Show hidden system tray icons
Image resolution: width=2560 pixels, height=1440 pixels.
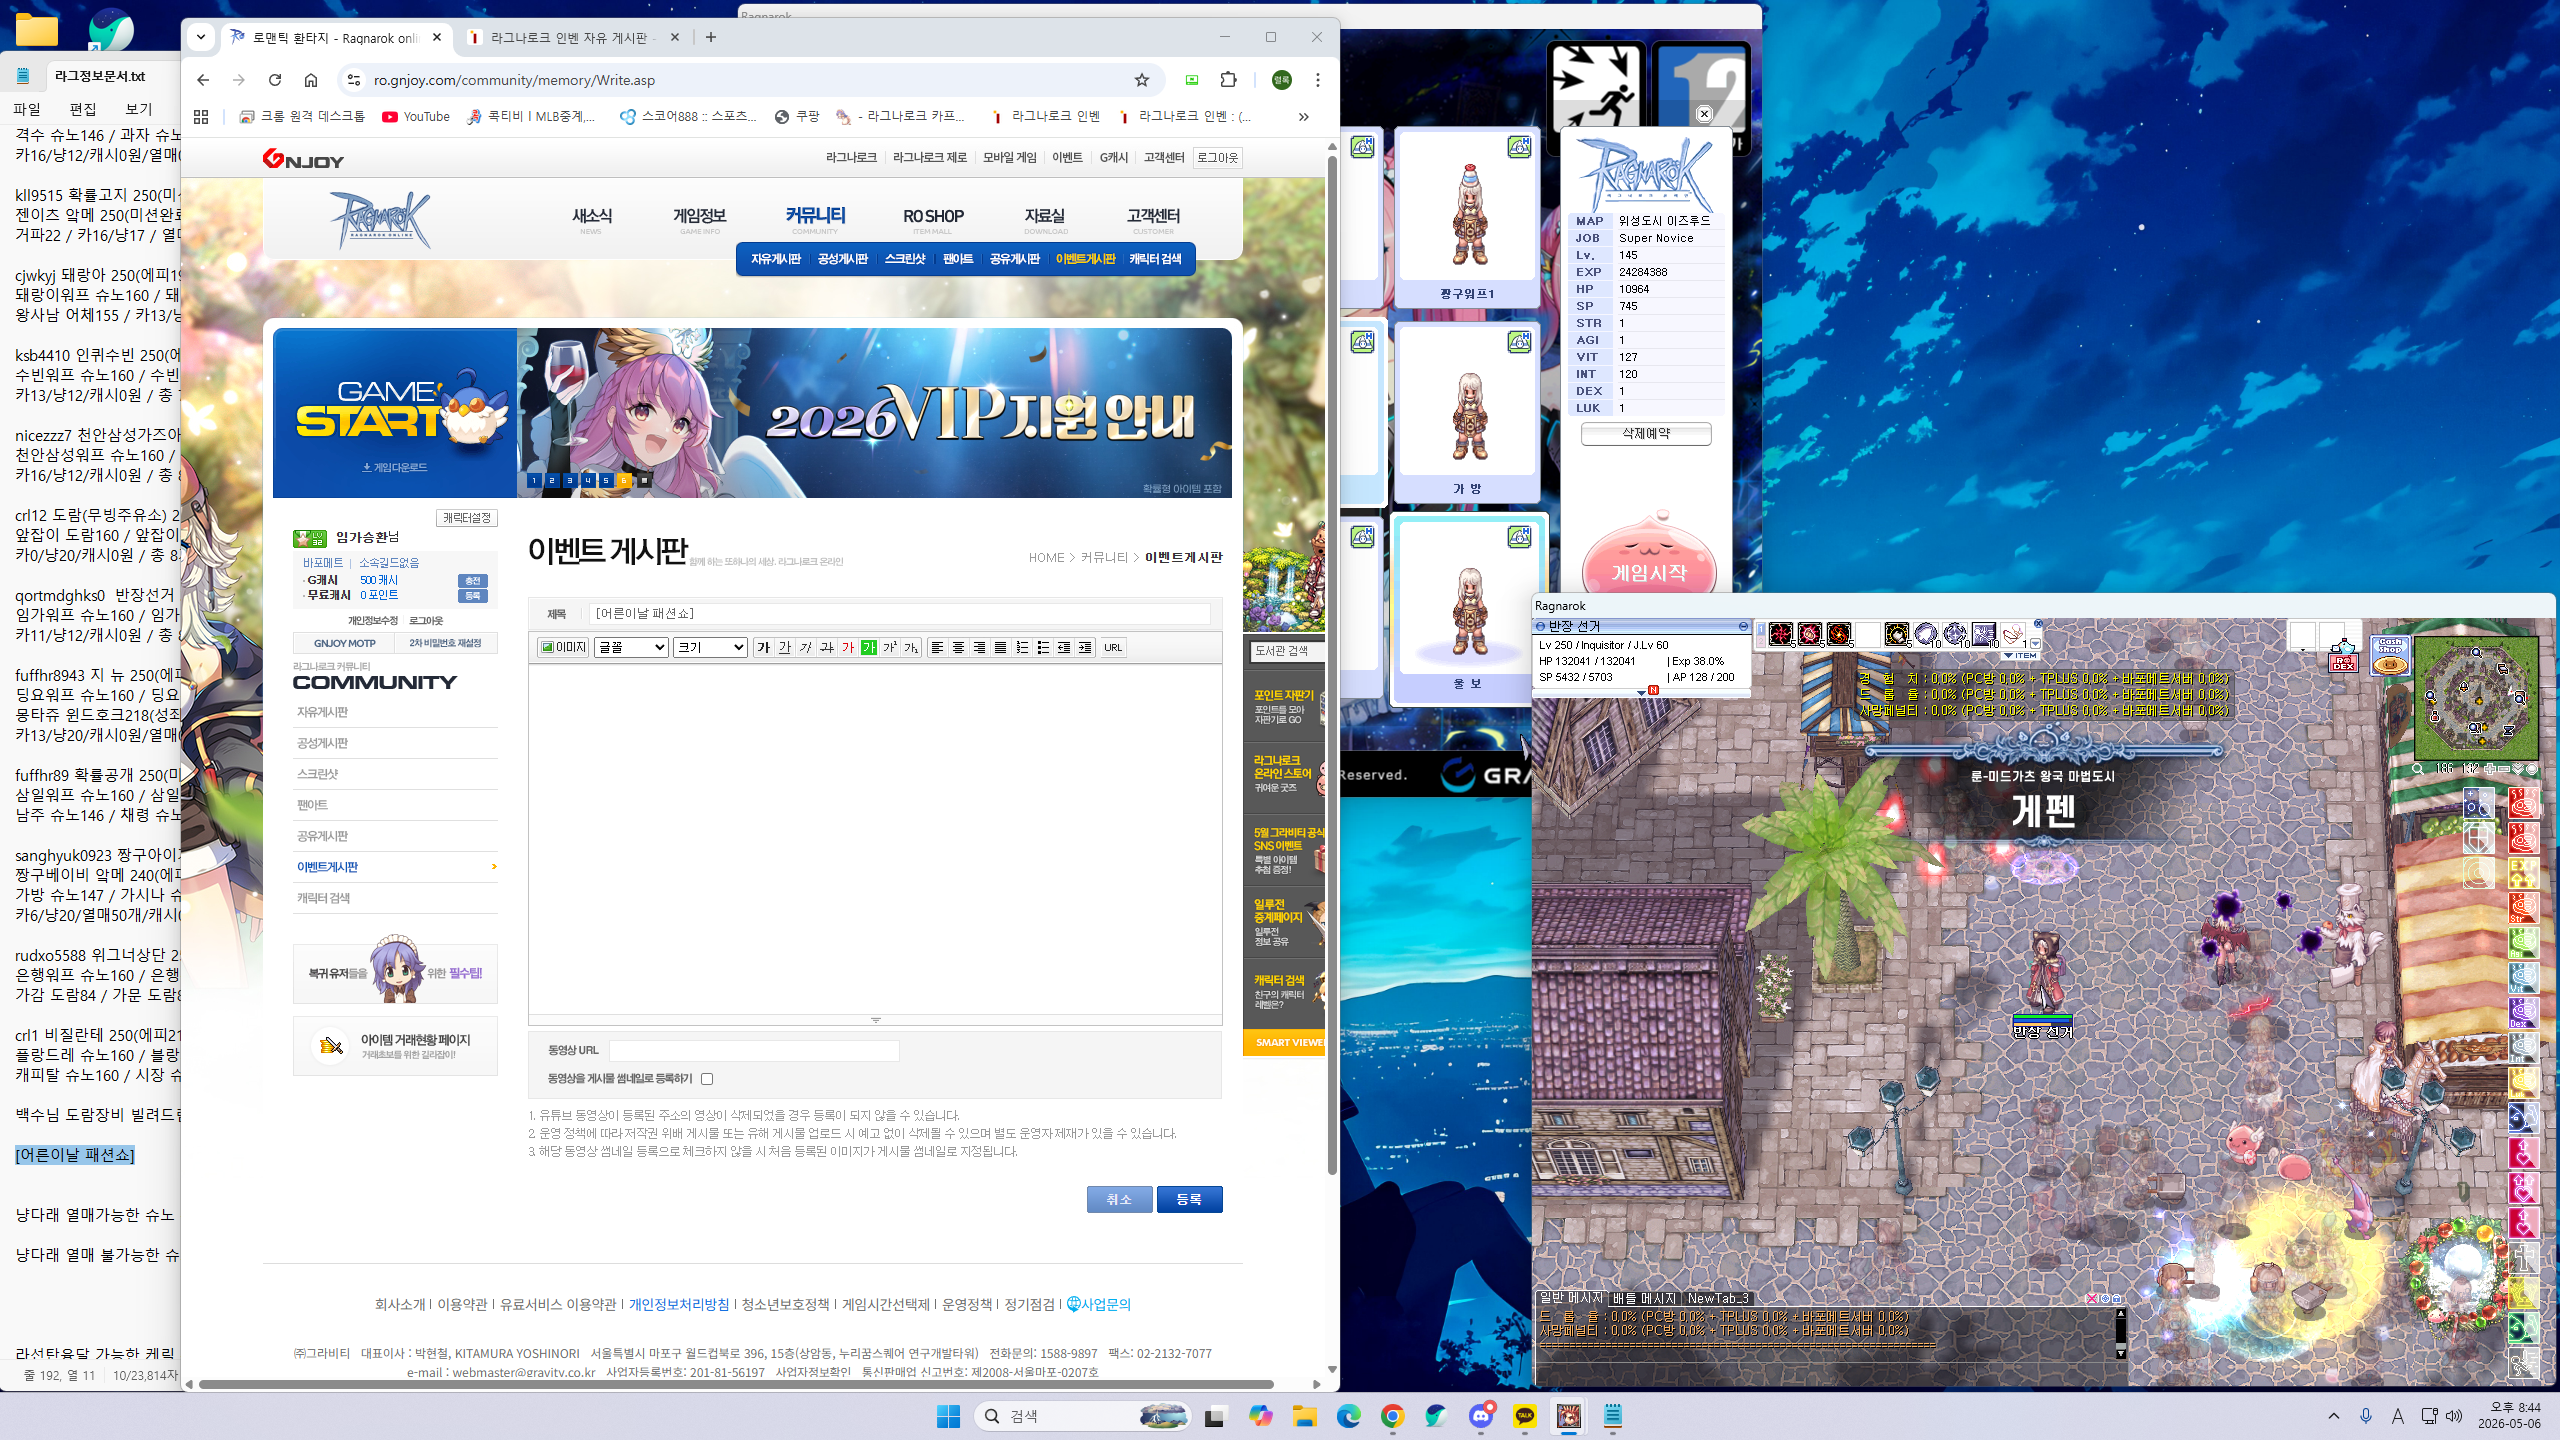[2334, 1416]
